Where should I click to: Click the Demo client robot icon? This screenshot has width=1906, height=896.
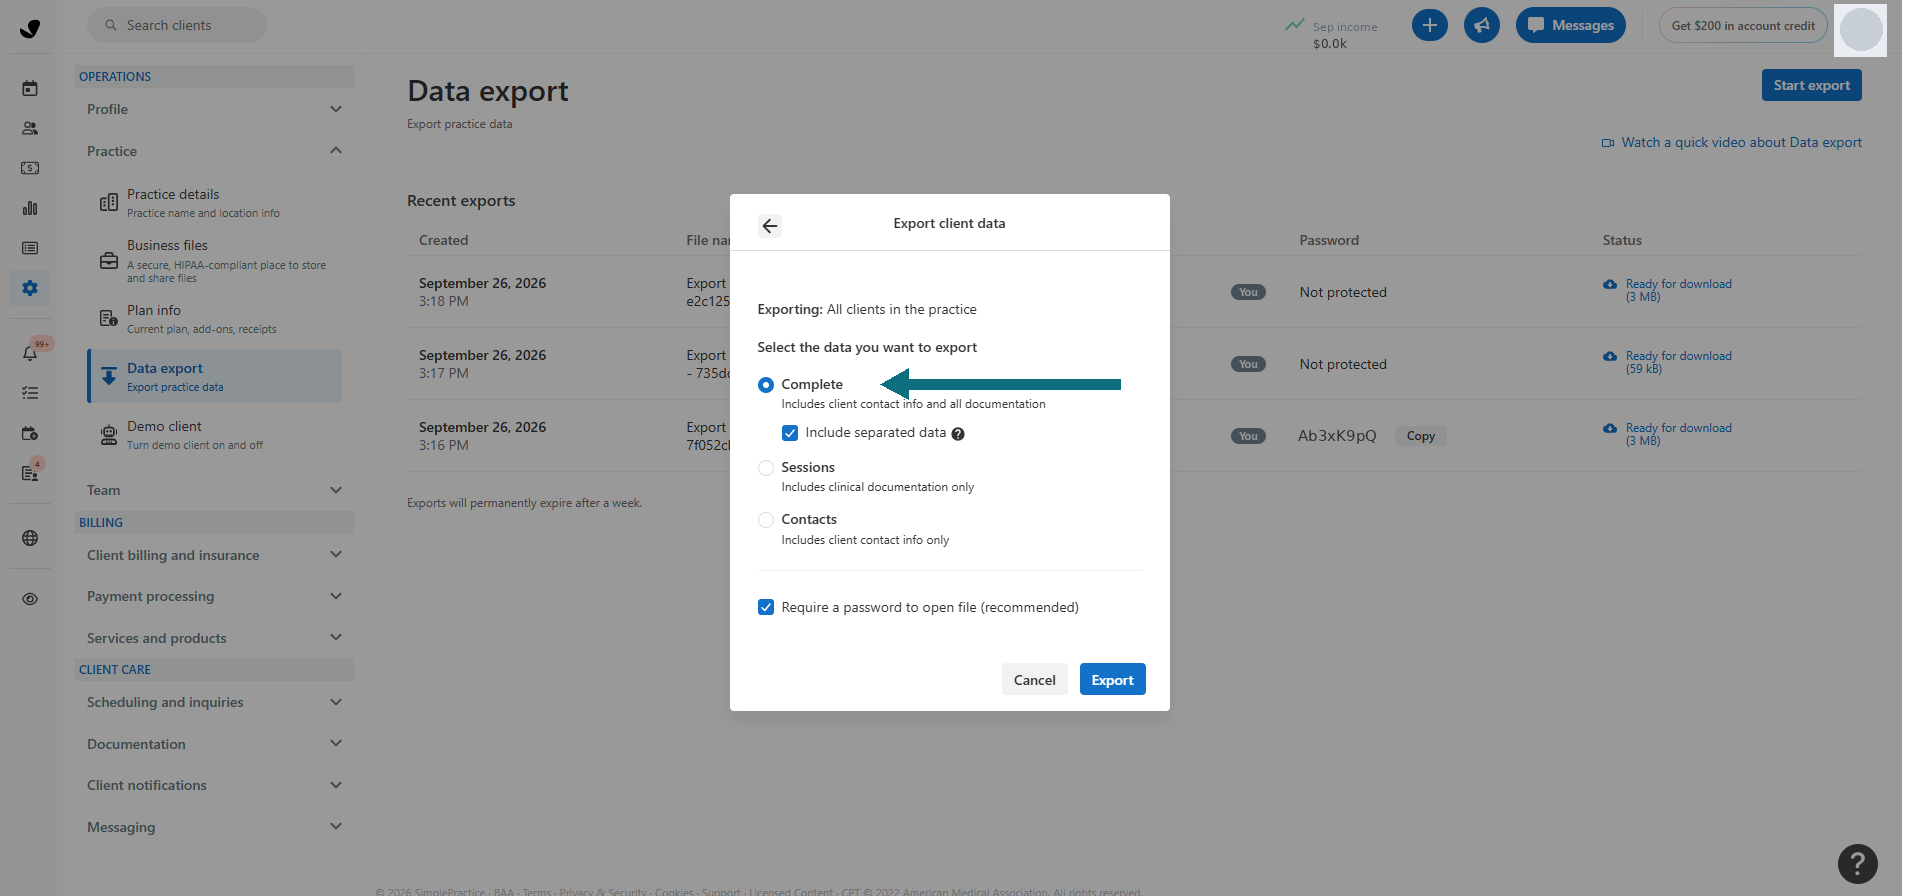coord(109,435)
